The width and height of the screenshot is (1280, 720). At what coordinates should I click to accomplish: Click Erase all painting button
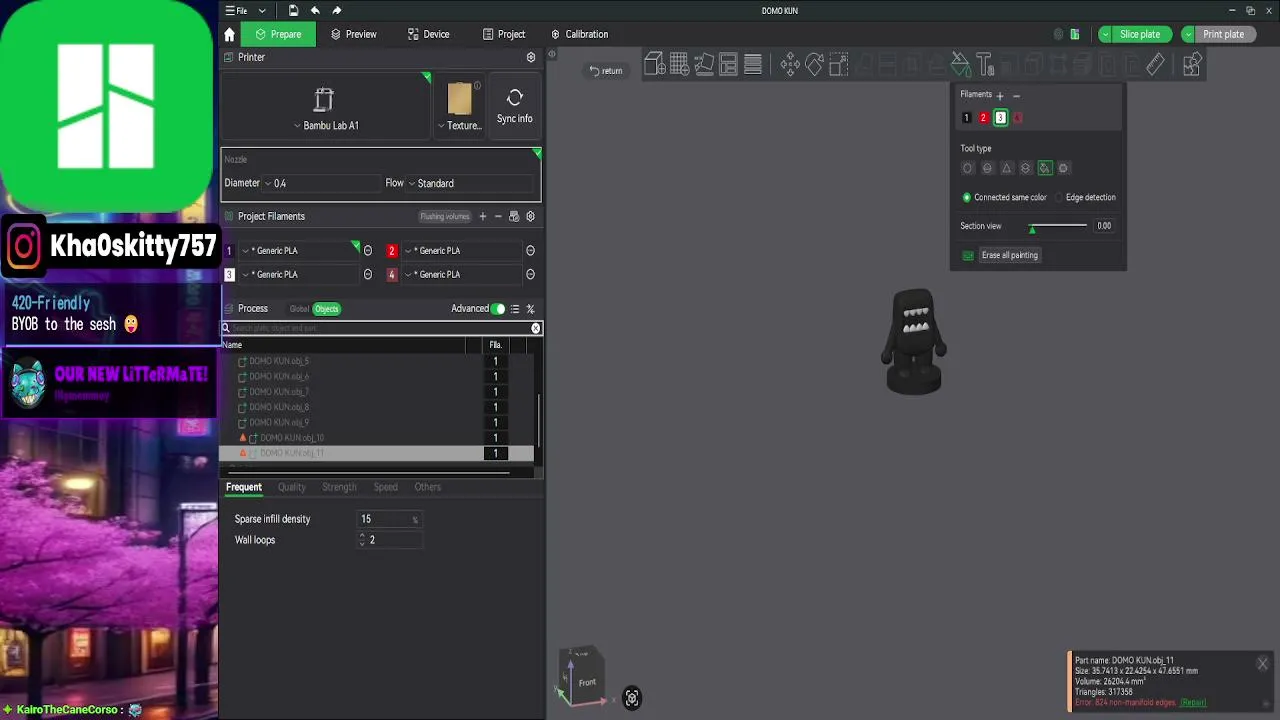pyautogui.click(x=1010, y=255)
